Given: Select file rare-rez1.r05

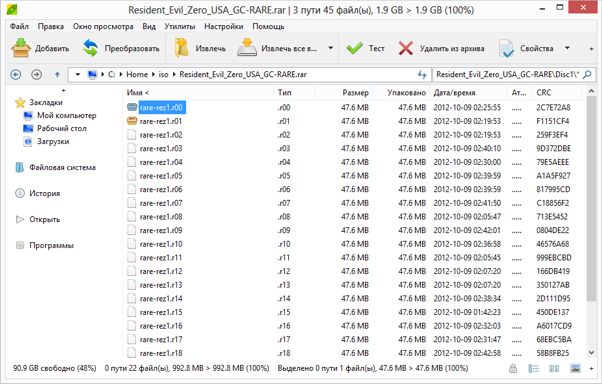Looking at the screenshot, I should (x=161, y=176).
